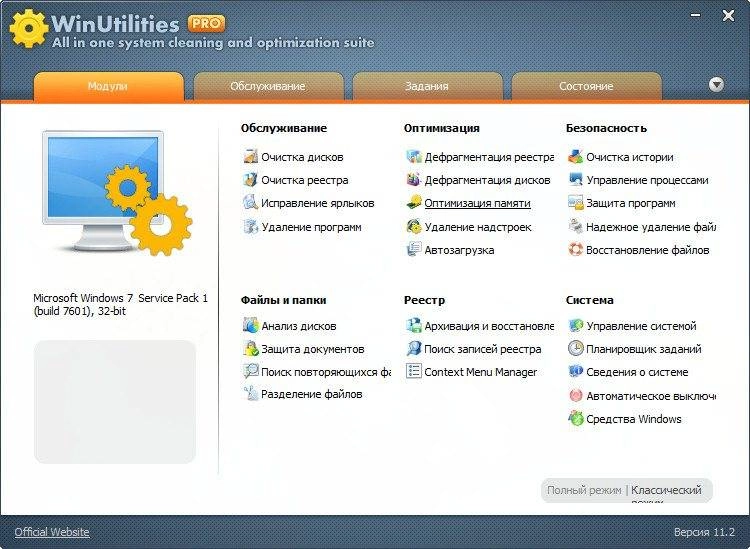This screenshot has width=750, height=549.
Task: Open the Состояние tab
Action: pyautogui.click(x=586, y=87)
